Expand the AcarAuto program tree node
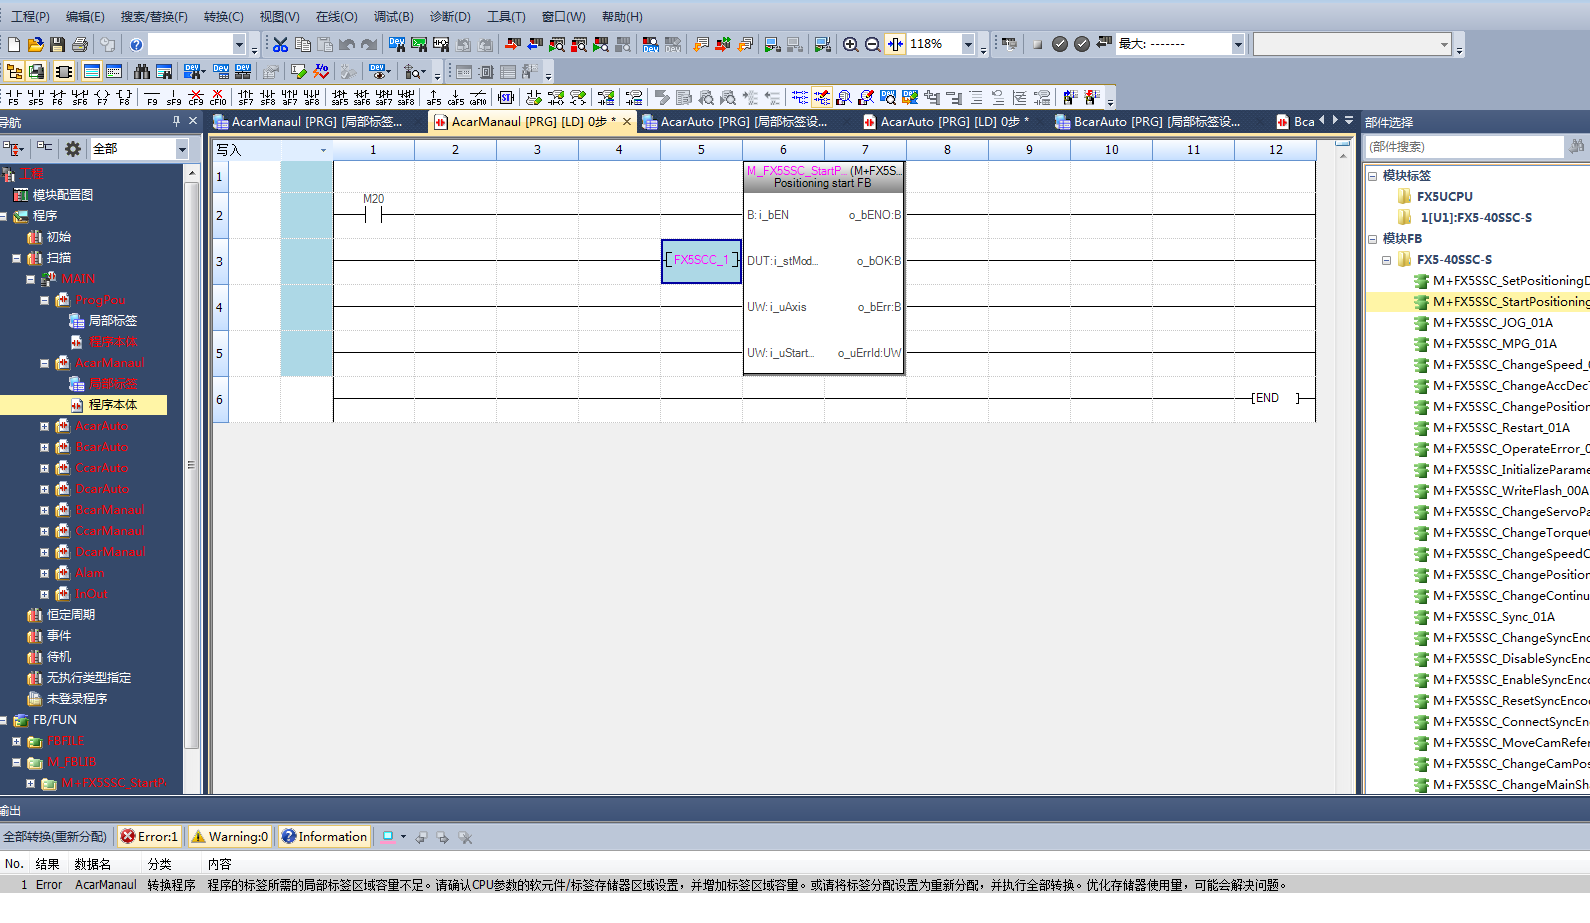 (x=44, y=426)
